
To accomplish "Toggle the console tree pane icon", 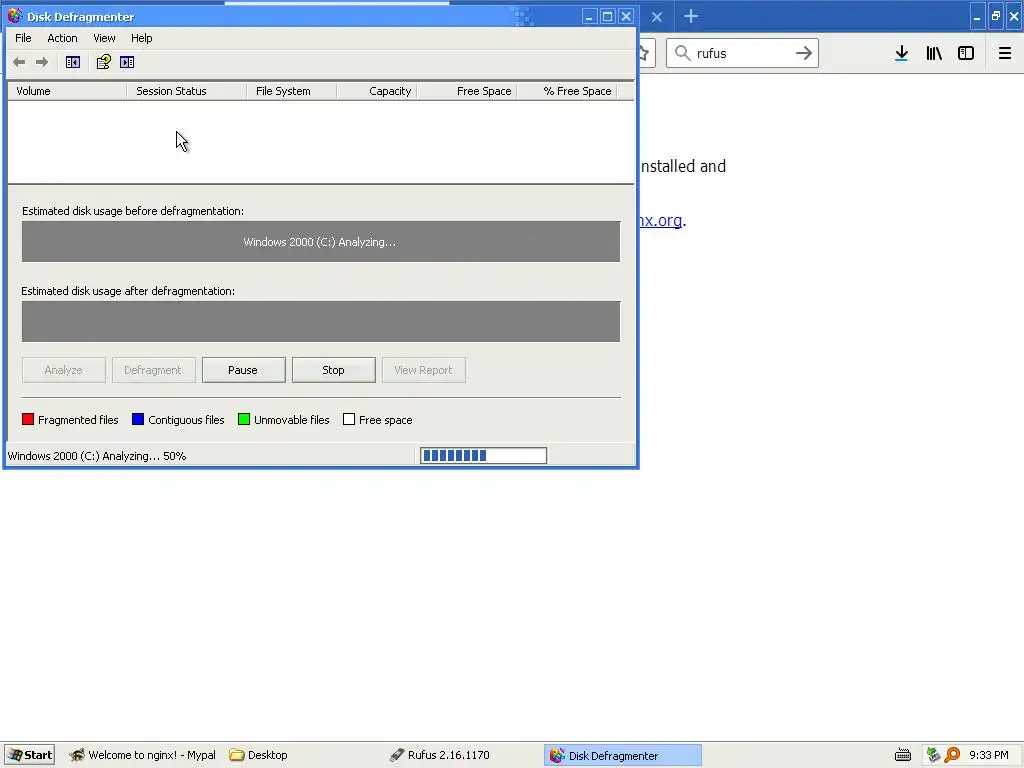I will pos(72,62).
